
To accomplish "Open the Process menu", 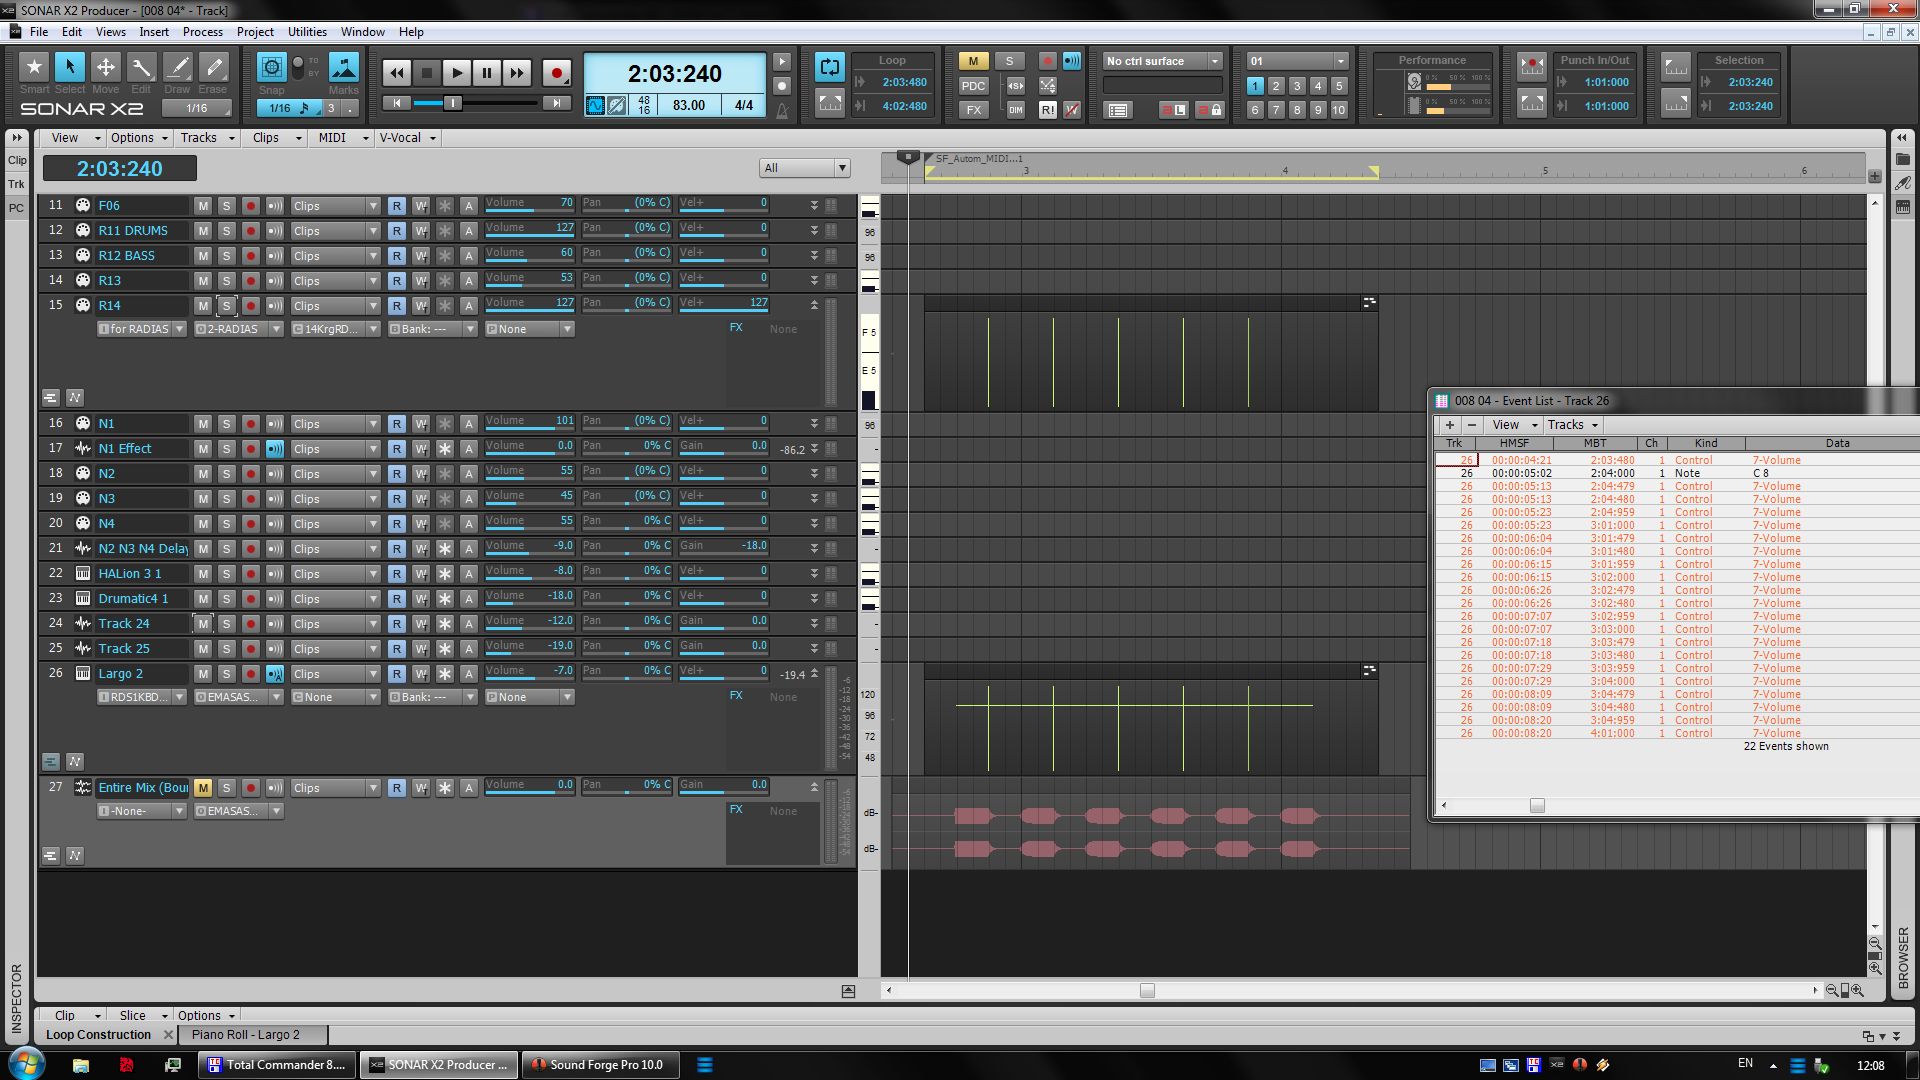I will 203,32.
